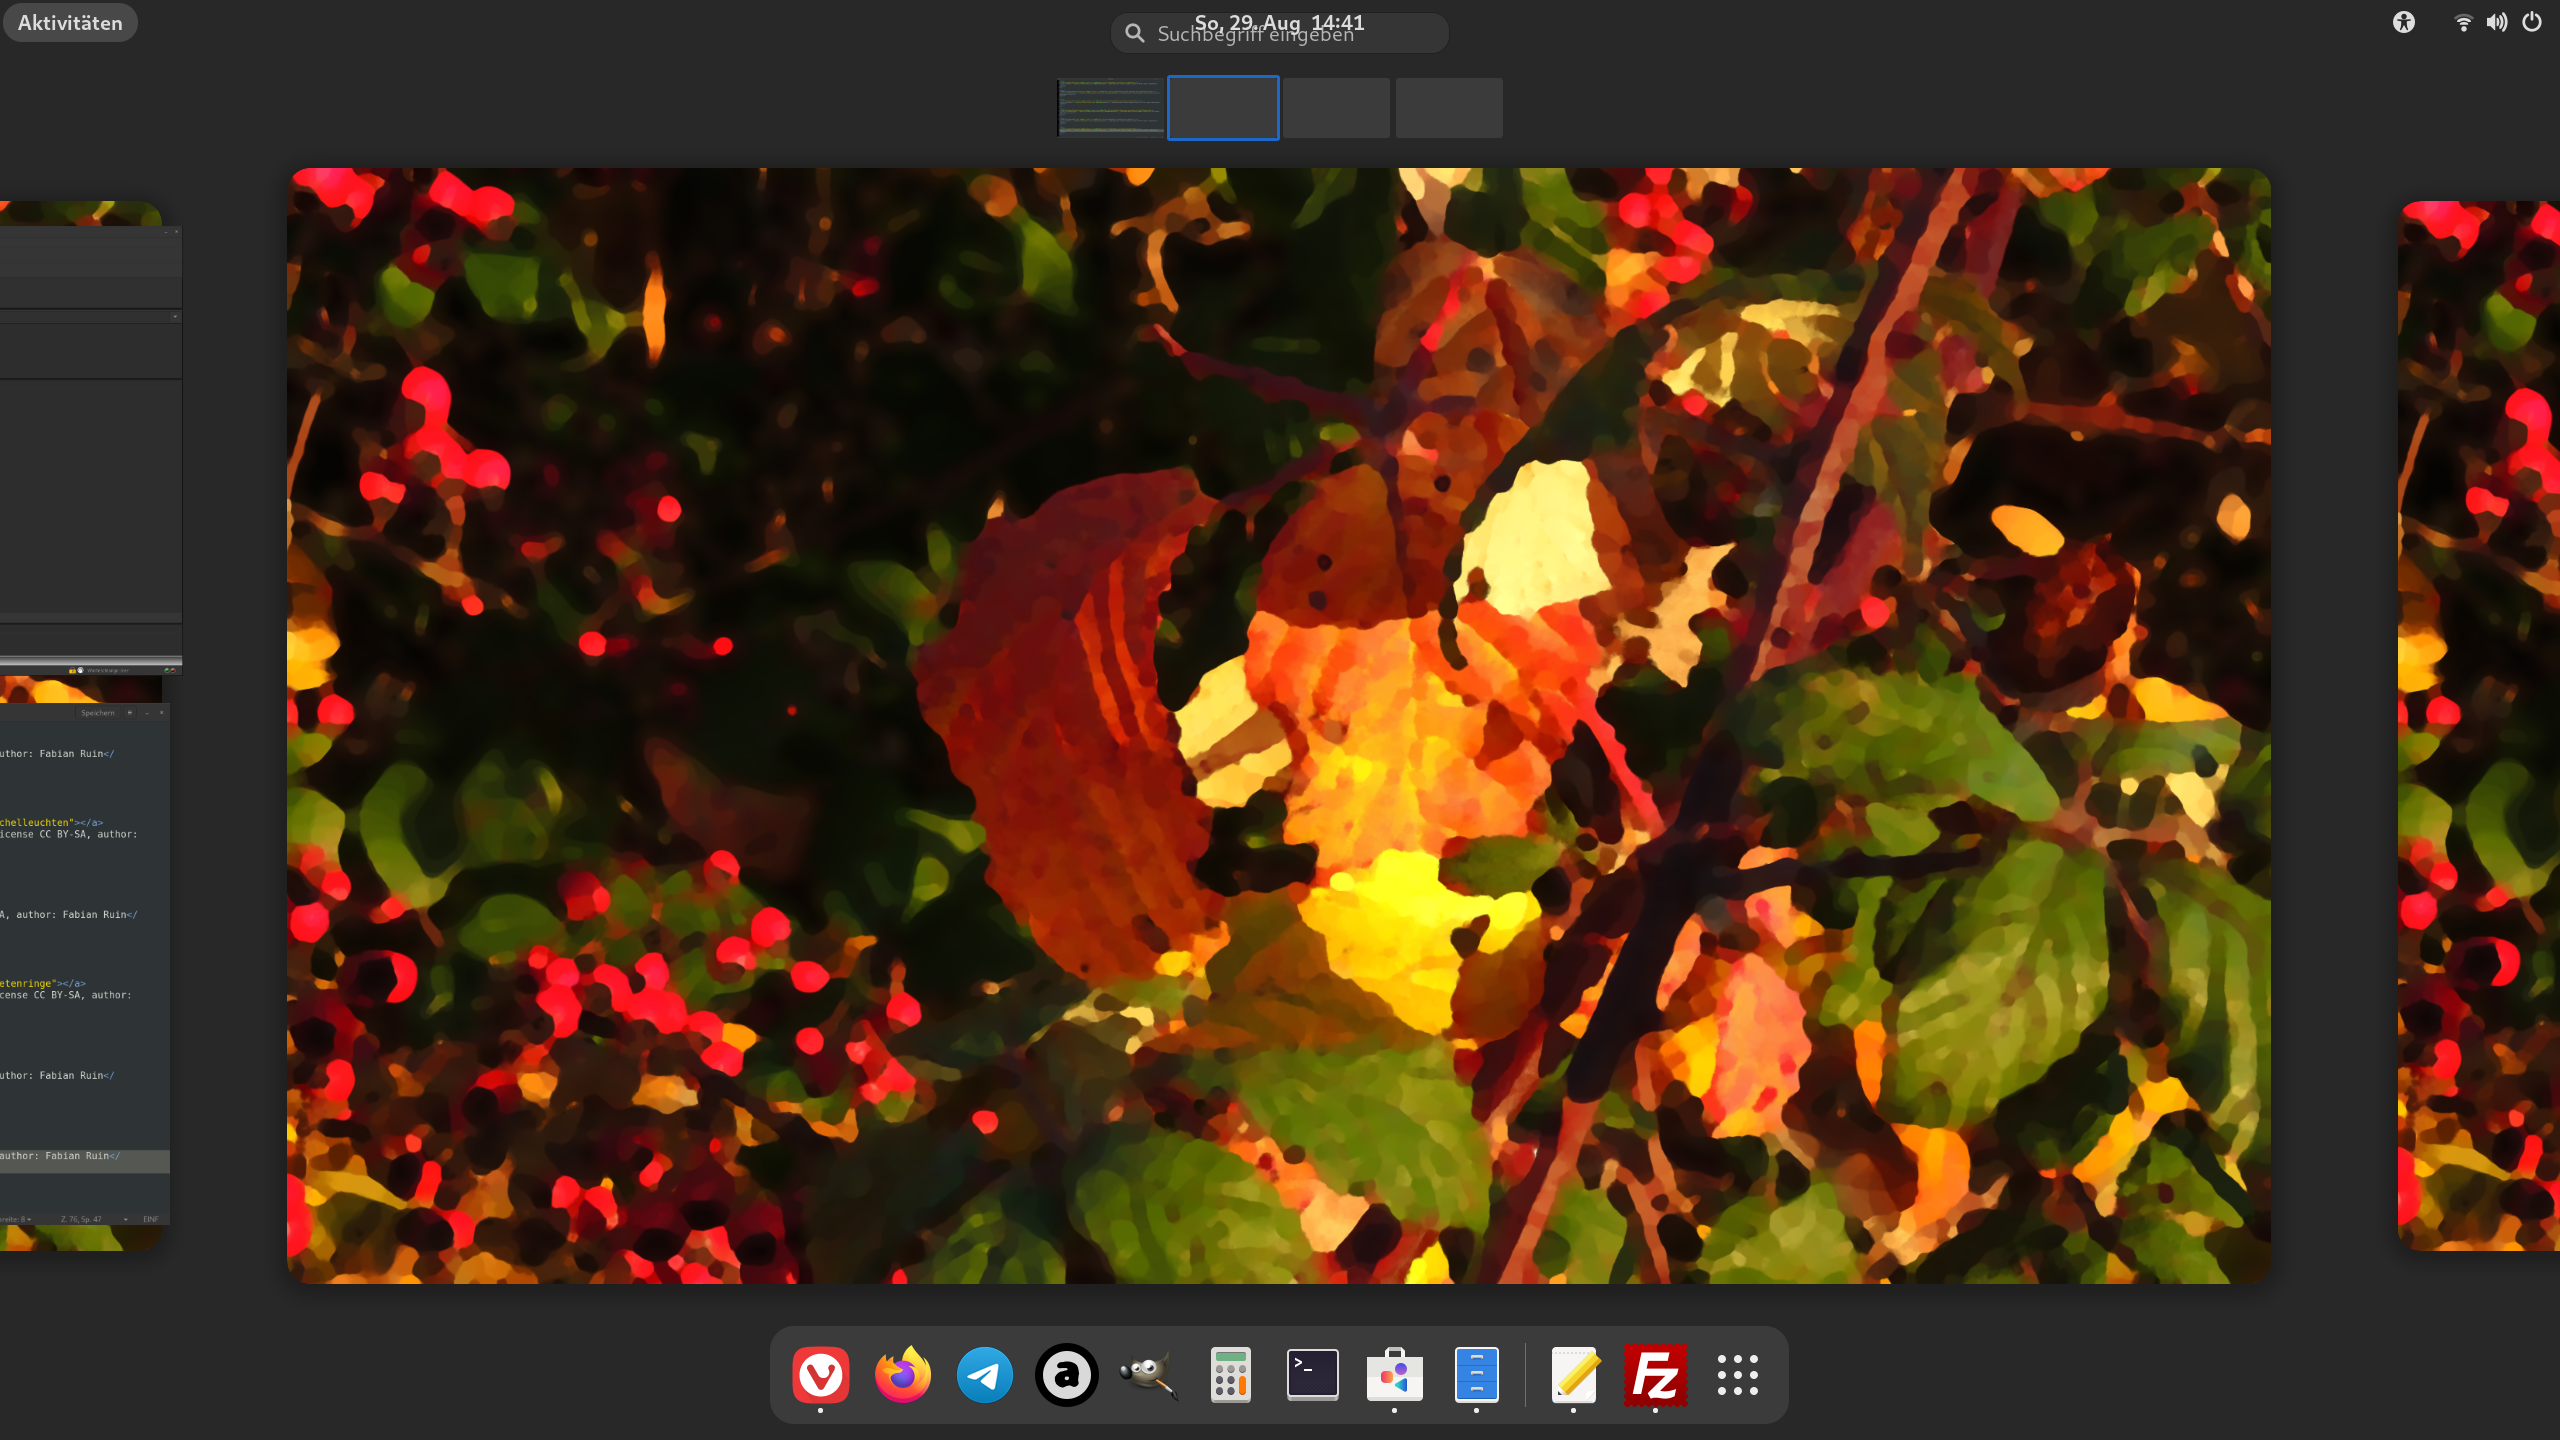Viewport: 2560px width, 1440px height.
Task: Show all applications via the app grid icon
Action: pyautogui.click(x=1739, y=1375)
